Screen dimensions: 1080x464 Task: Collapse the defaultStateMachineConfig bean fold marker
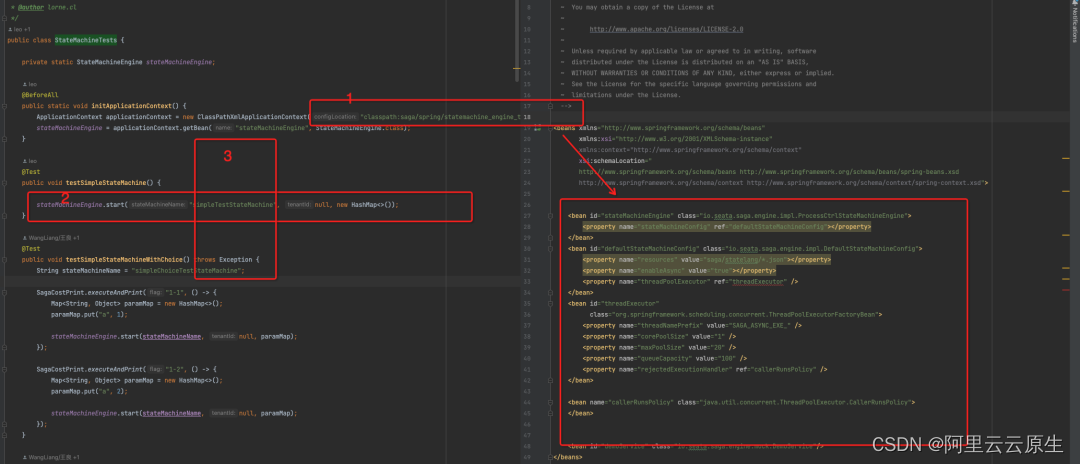click(550, 248)
